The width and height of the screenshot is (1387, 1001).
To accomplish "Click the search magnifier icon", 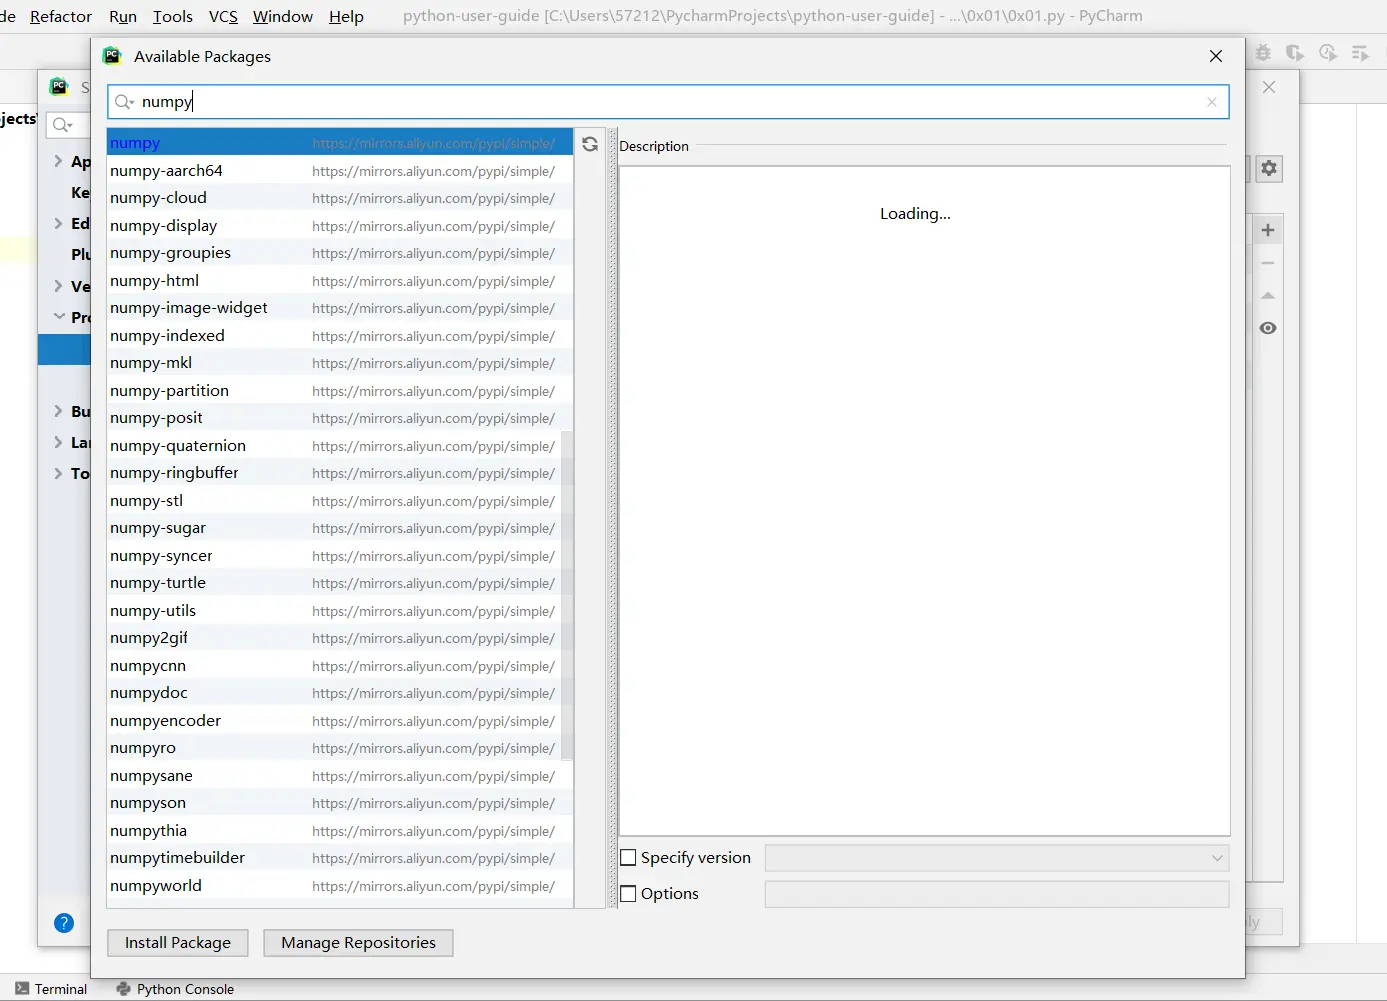I will (124, 102).
